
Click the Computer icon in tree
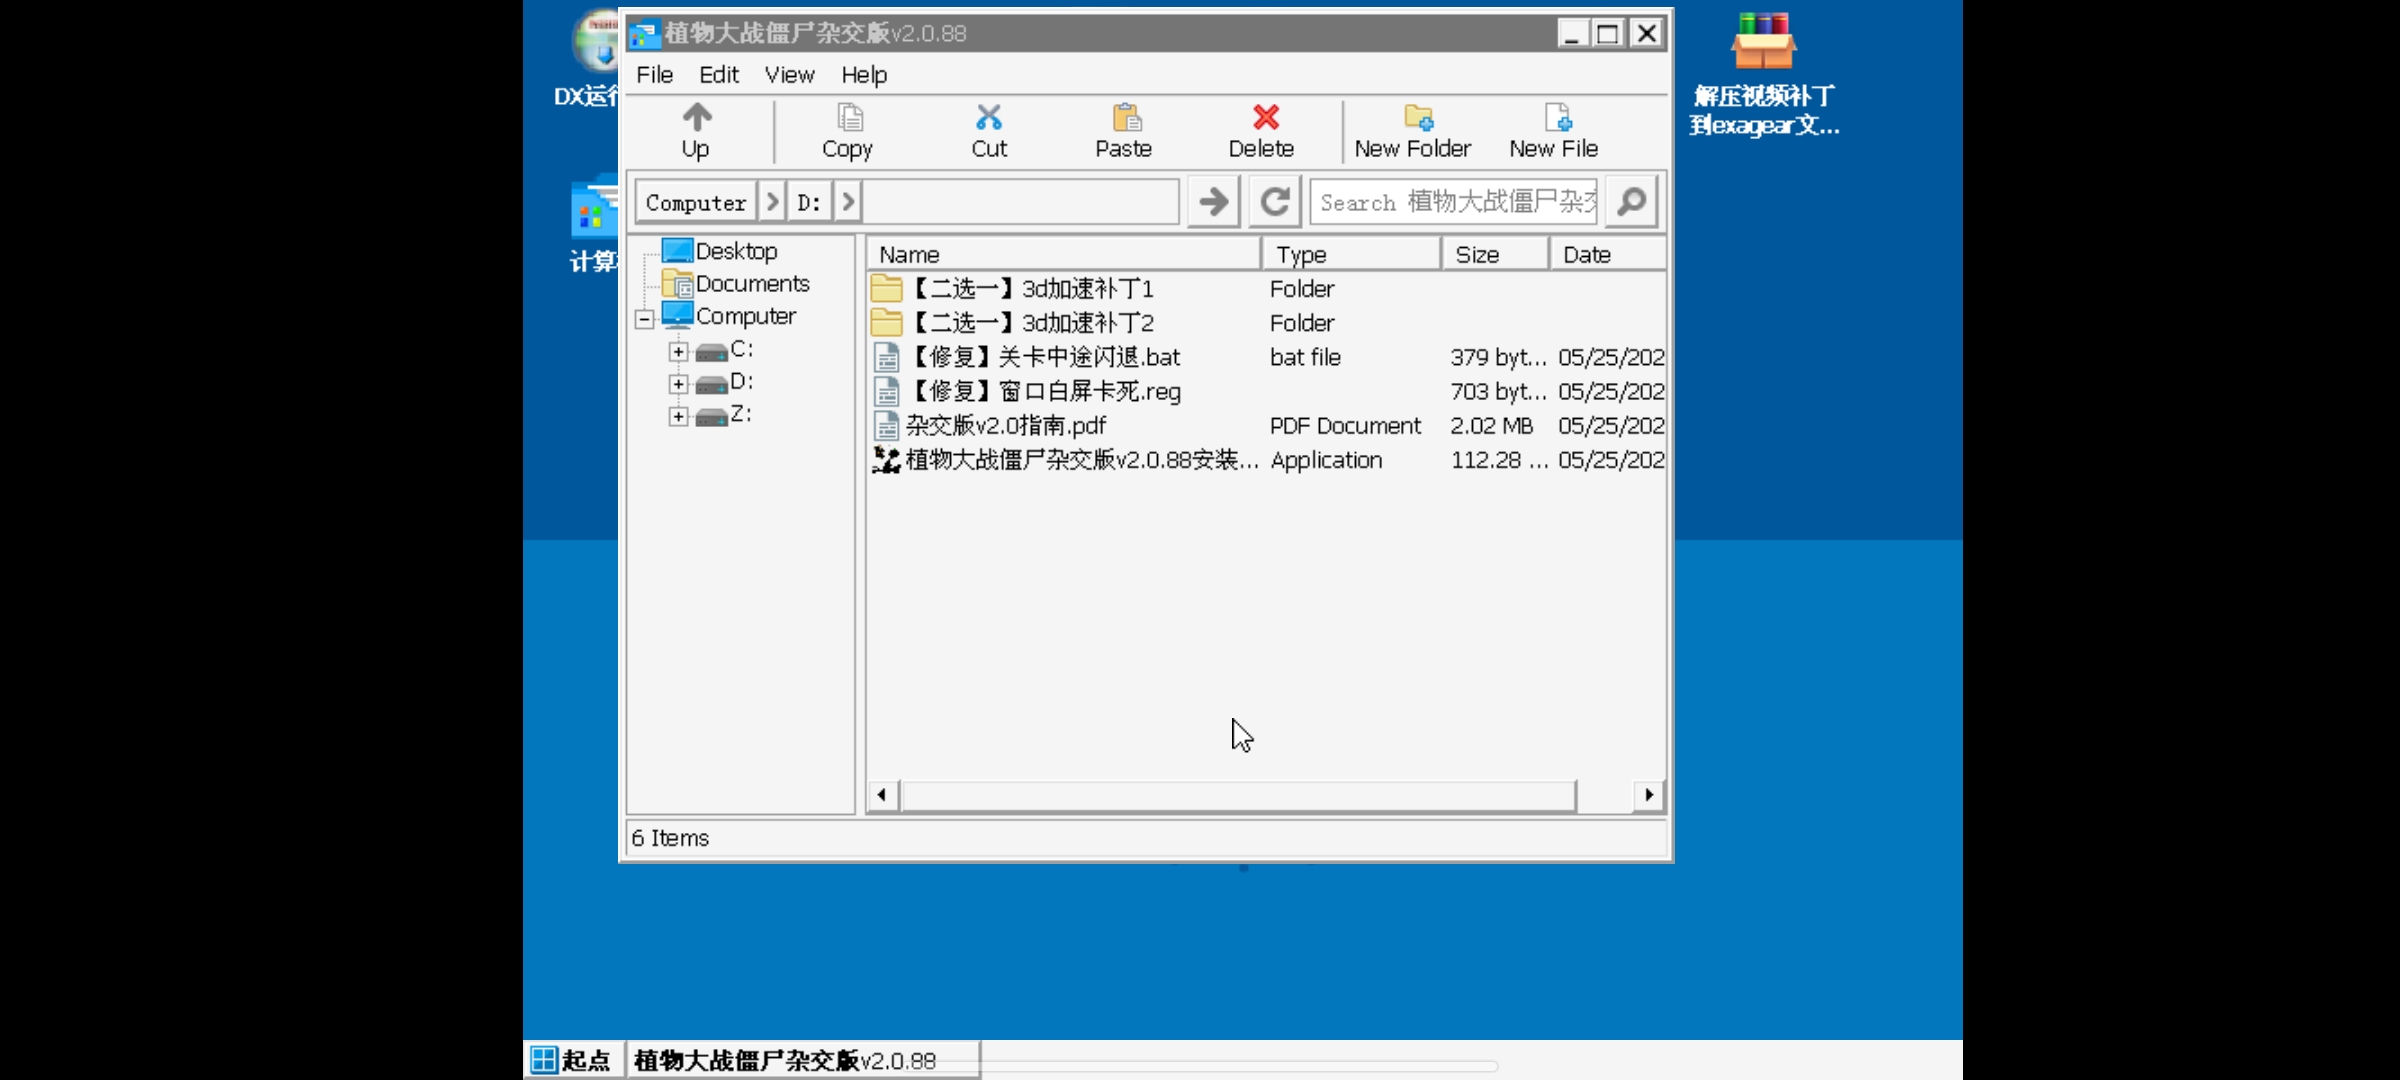pos(678,316)
